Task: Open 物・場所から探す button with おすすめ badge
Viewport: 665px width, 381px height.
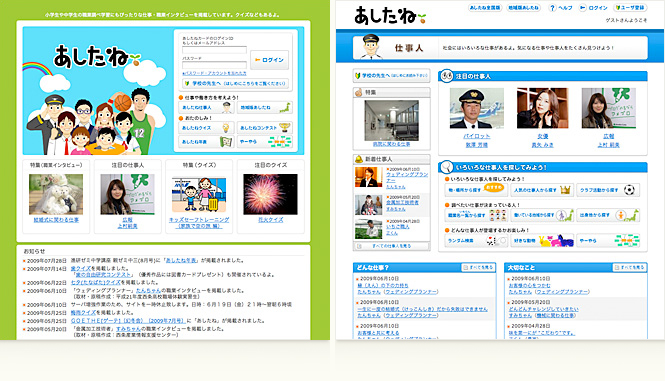Action: pyautogui.click(x=476, y=190)
